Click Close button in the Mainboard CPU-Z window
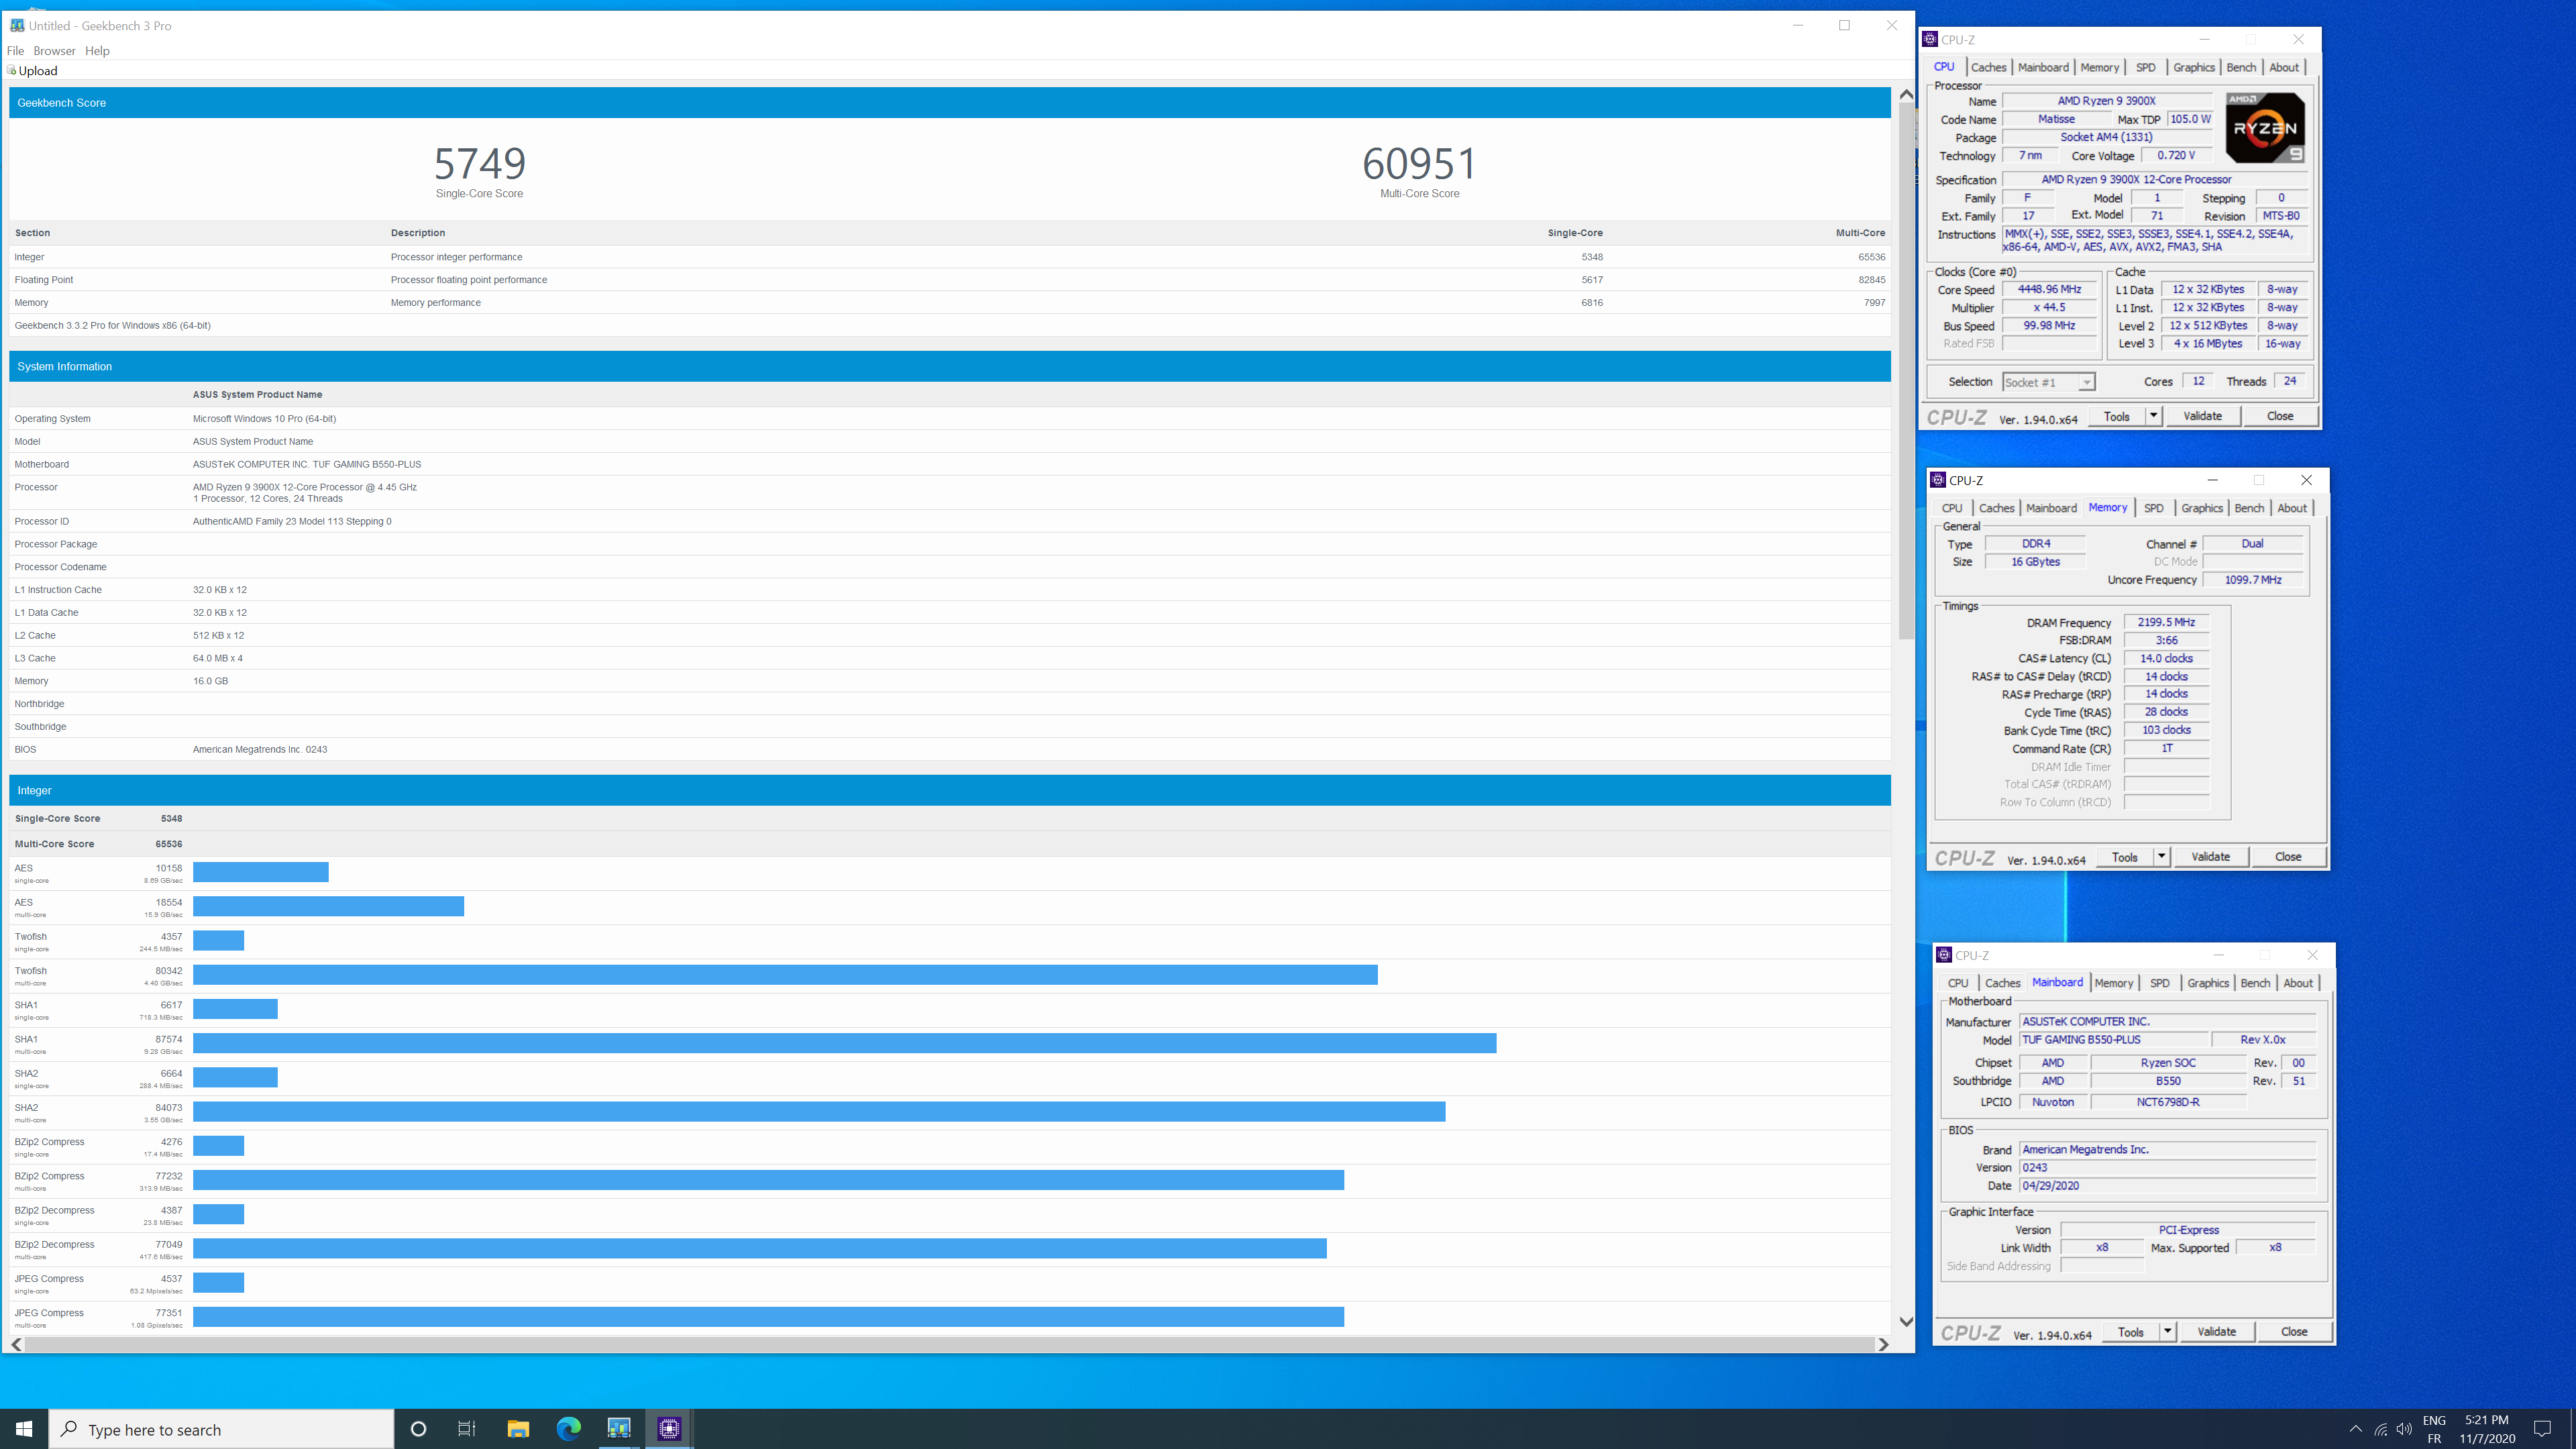Screen dimensions: 2576x1449 tap(2294, 1332)
